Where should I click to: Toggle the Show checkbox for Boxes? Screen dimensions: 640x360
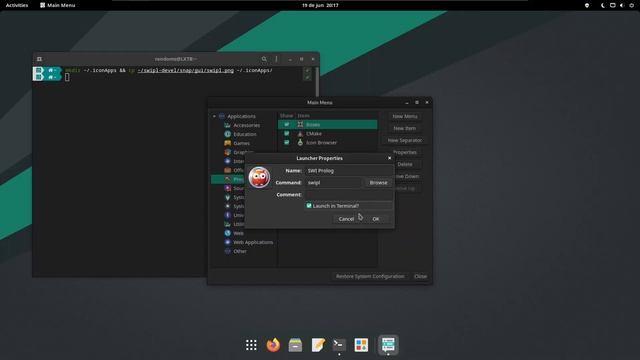coord(287,124)
